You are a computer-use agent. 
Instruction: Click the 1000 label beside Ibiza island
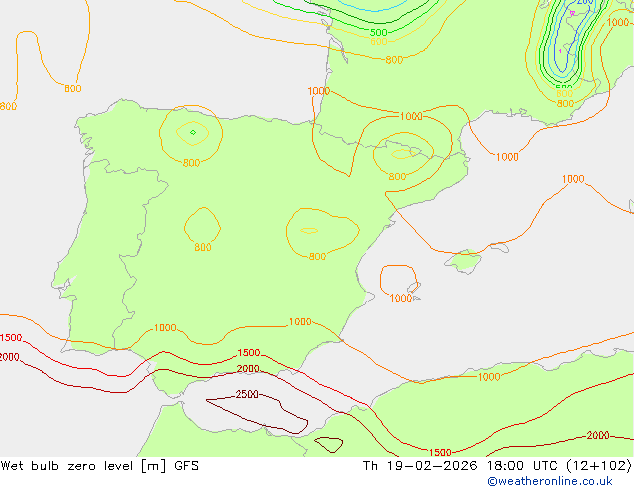click(x=400, y=298)
